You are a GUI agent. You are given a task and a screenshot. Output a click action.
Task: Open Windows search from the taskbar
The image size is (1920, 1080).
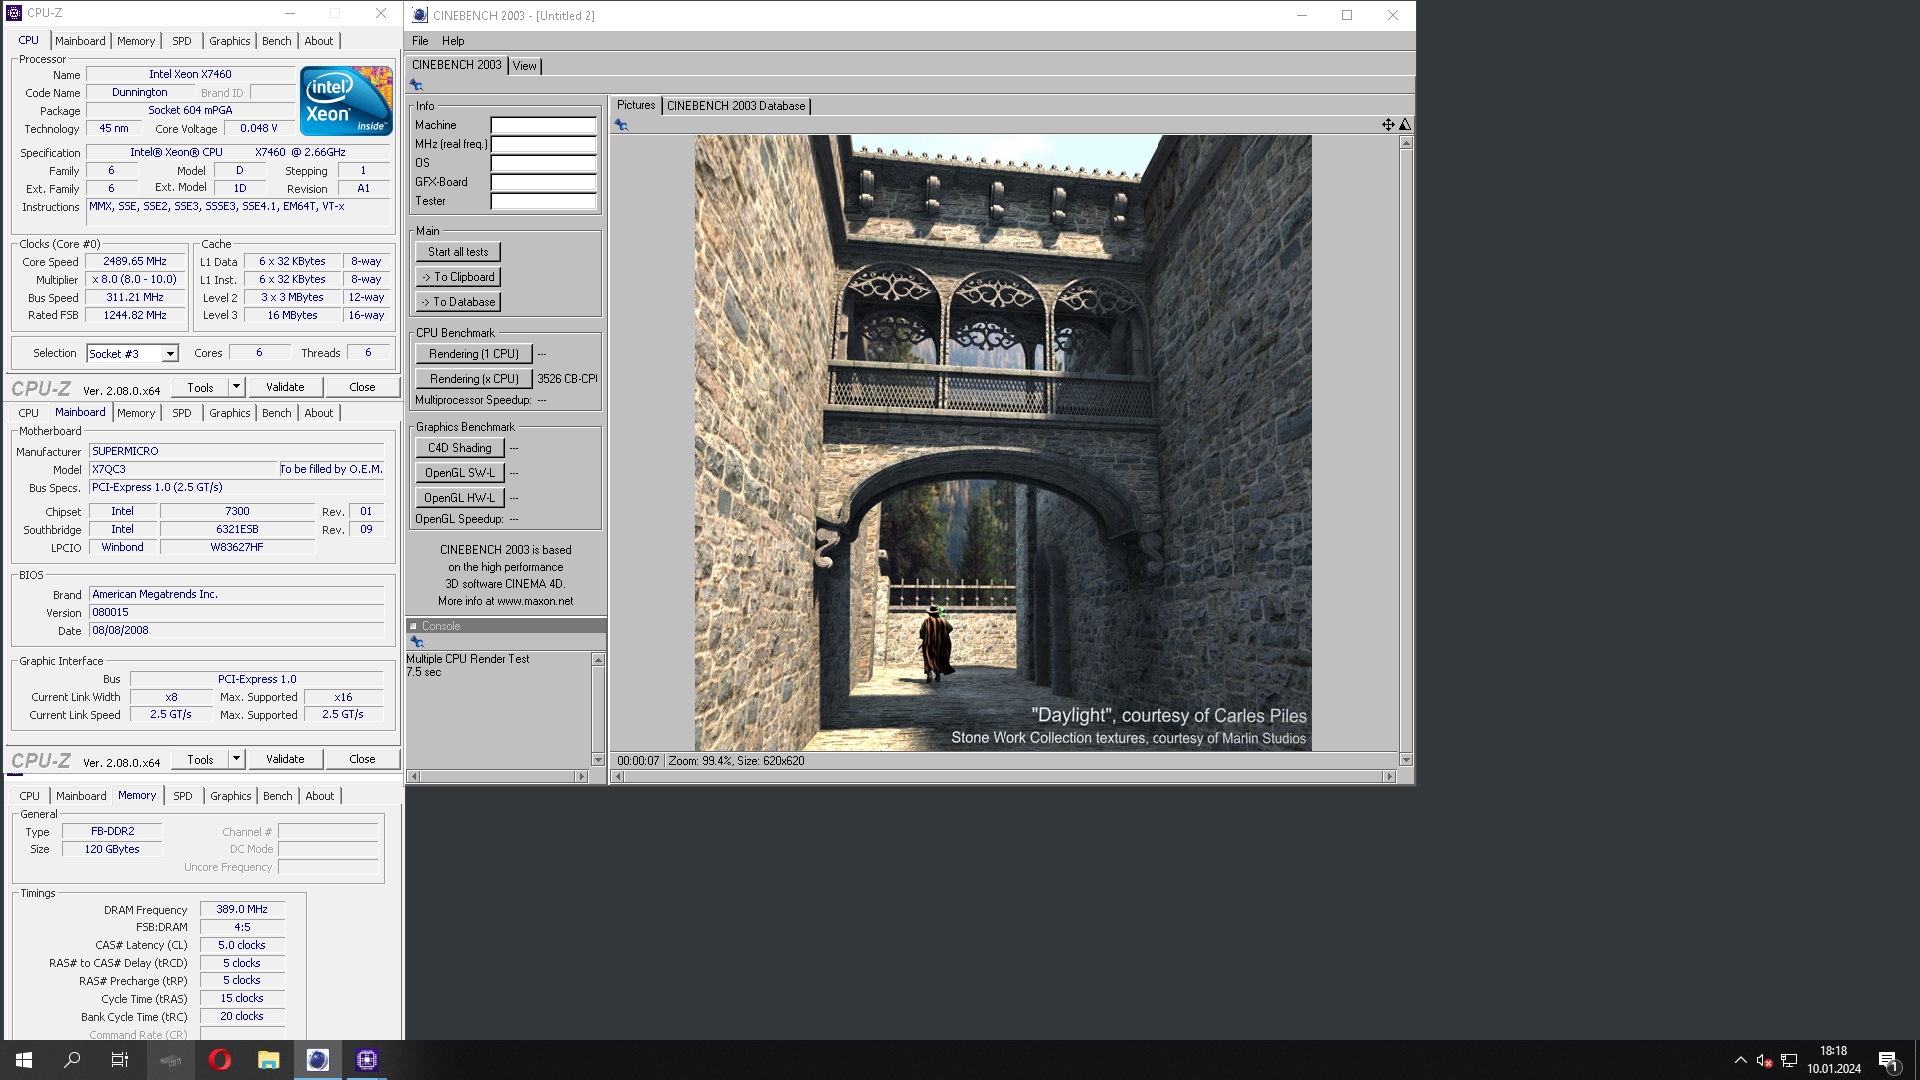[x=72, y=1060]
